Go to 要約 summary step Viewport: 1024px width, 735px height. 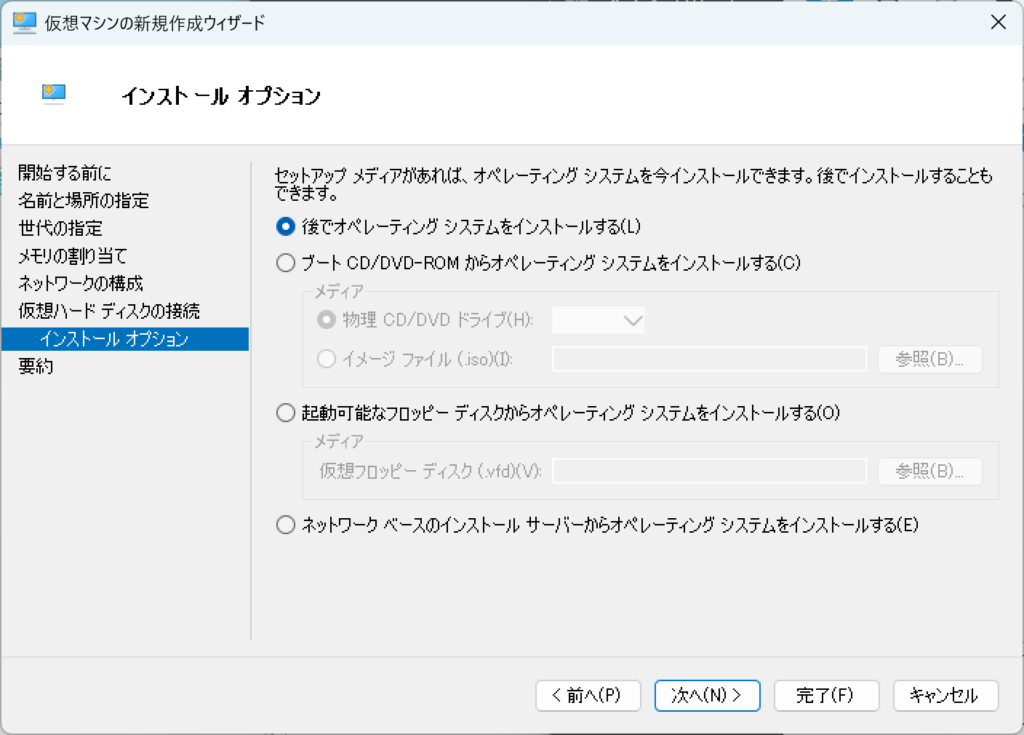pyautogui.click(x=36, y=366)
